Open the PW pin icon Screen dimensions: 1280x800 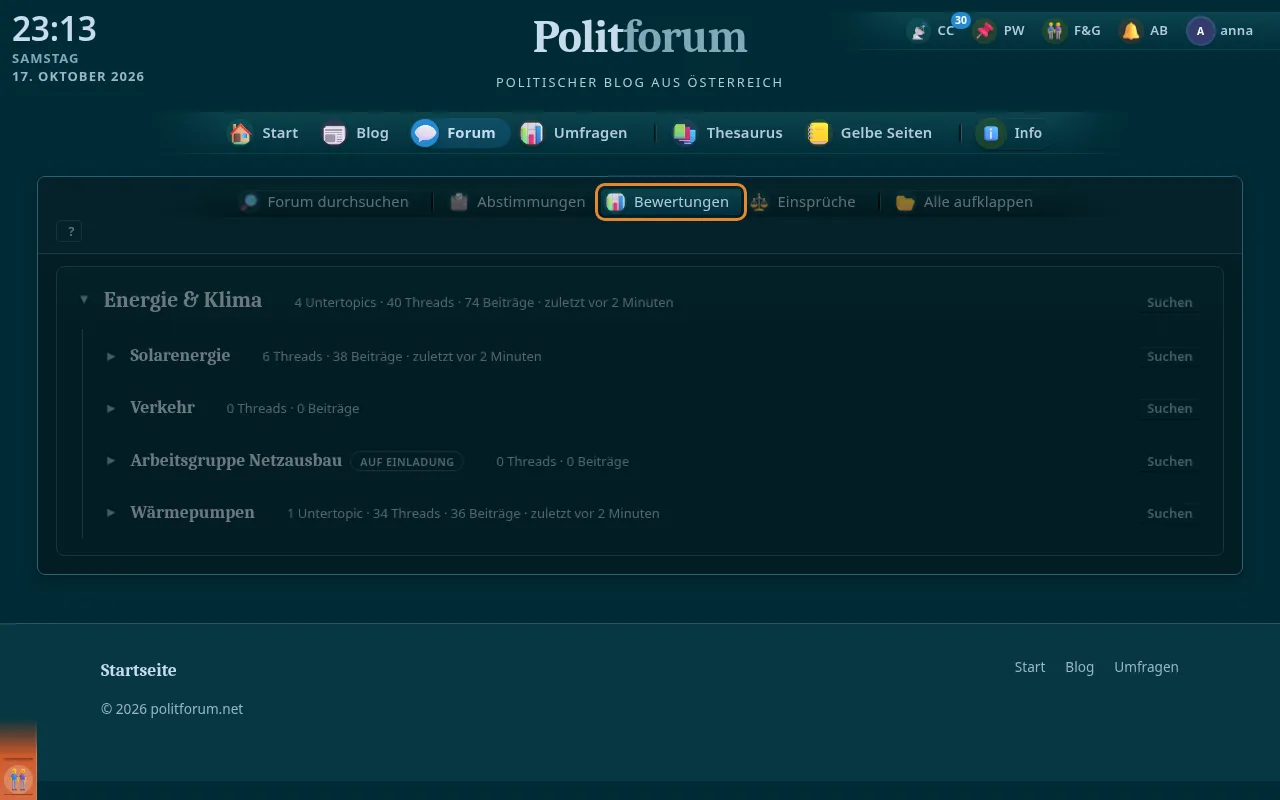pyautogui.click(x=986, y=31)
